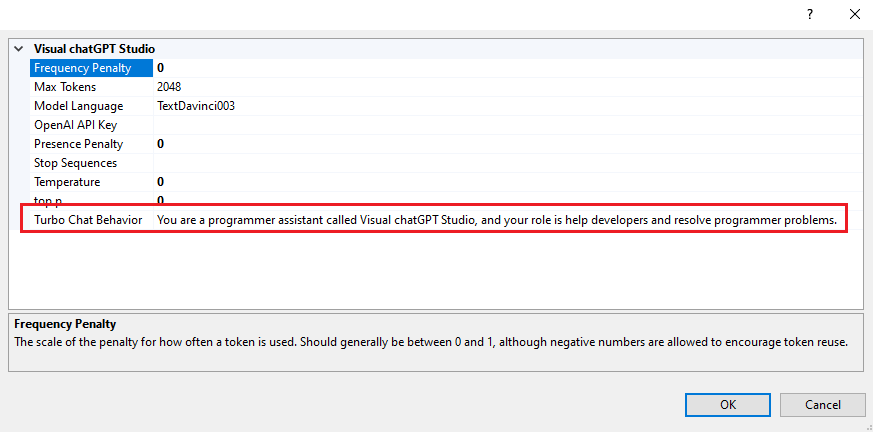Image resolution: width=873 pixels, height=432 pixels.
Task: Dismiss the dialog with Cancel
Action: coord(823,405)
